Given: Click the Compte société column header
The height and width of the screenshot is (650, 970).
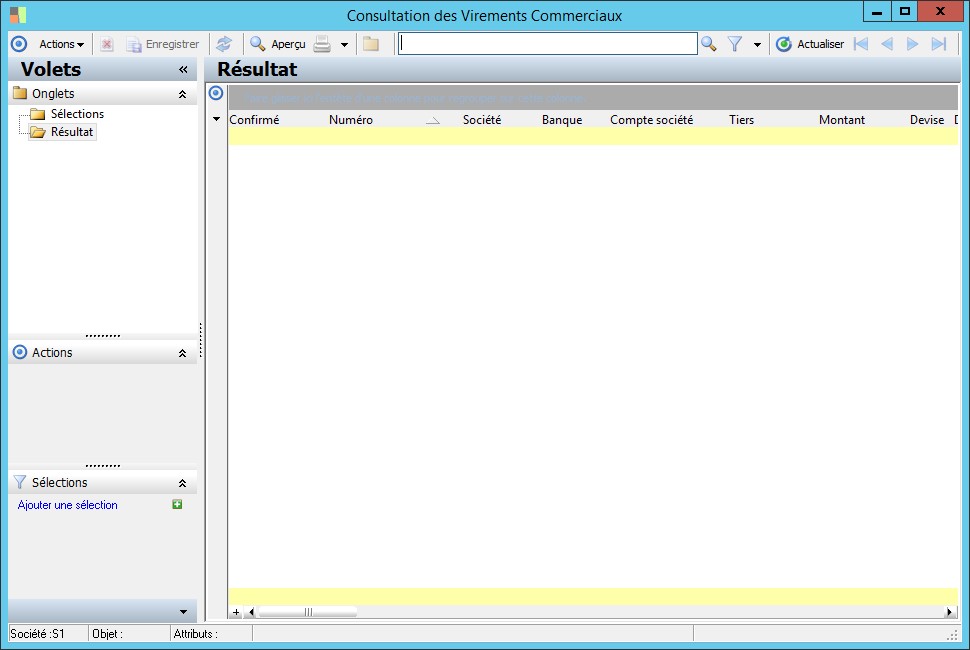Looking at the screenshot, I should click(651, 119).
